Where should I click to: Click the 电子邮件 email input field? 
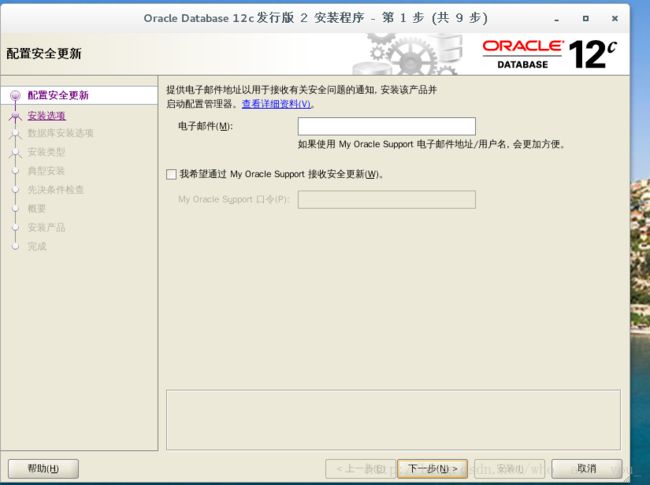(386, 126)
